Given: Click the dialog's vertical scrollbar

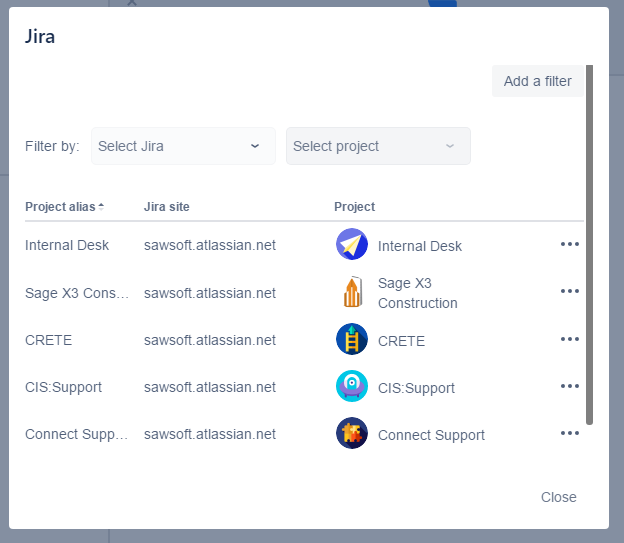Looking at the screenshot, I should (x=589, y=245).
